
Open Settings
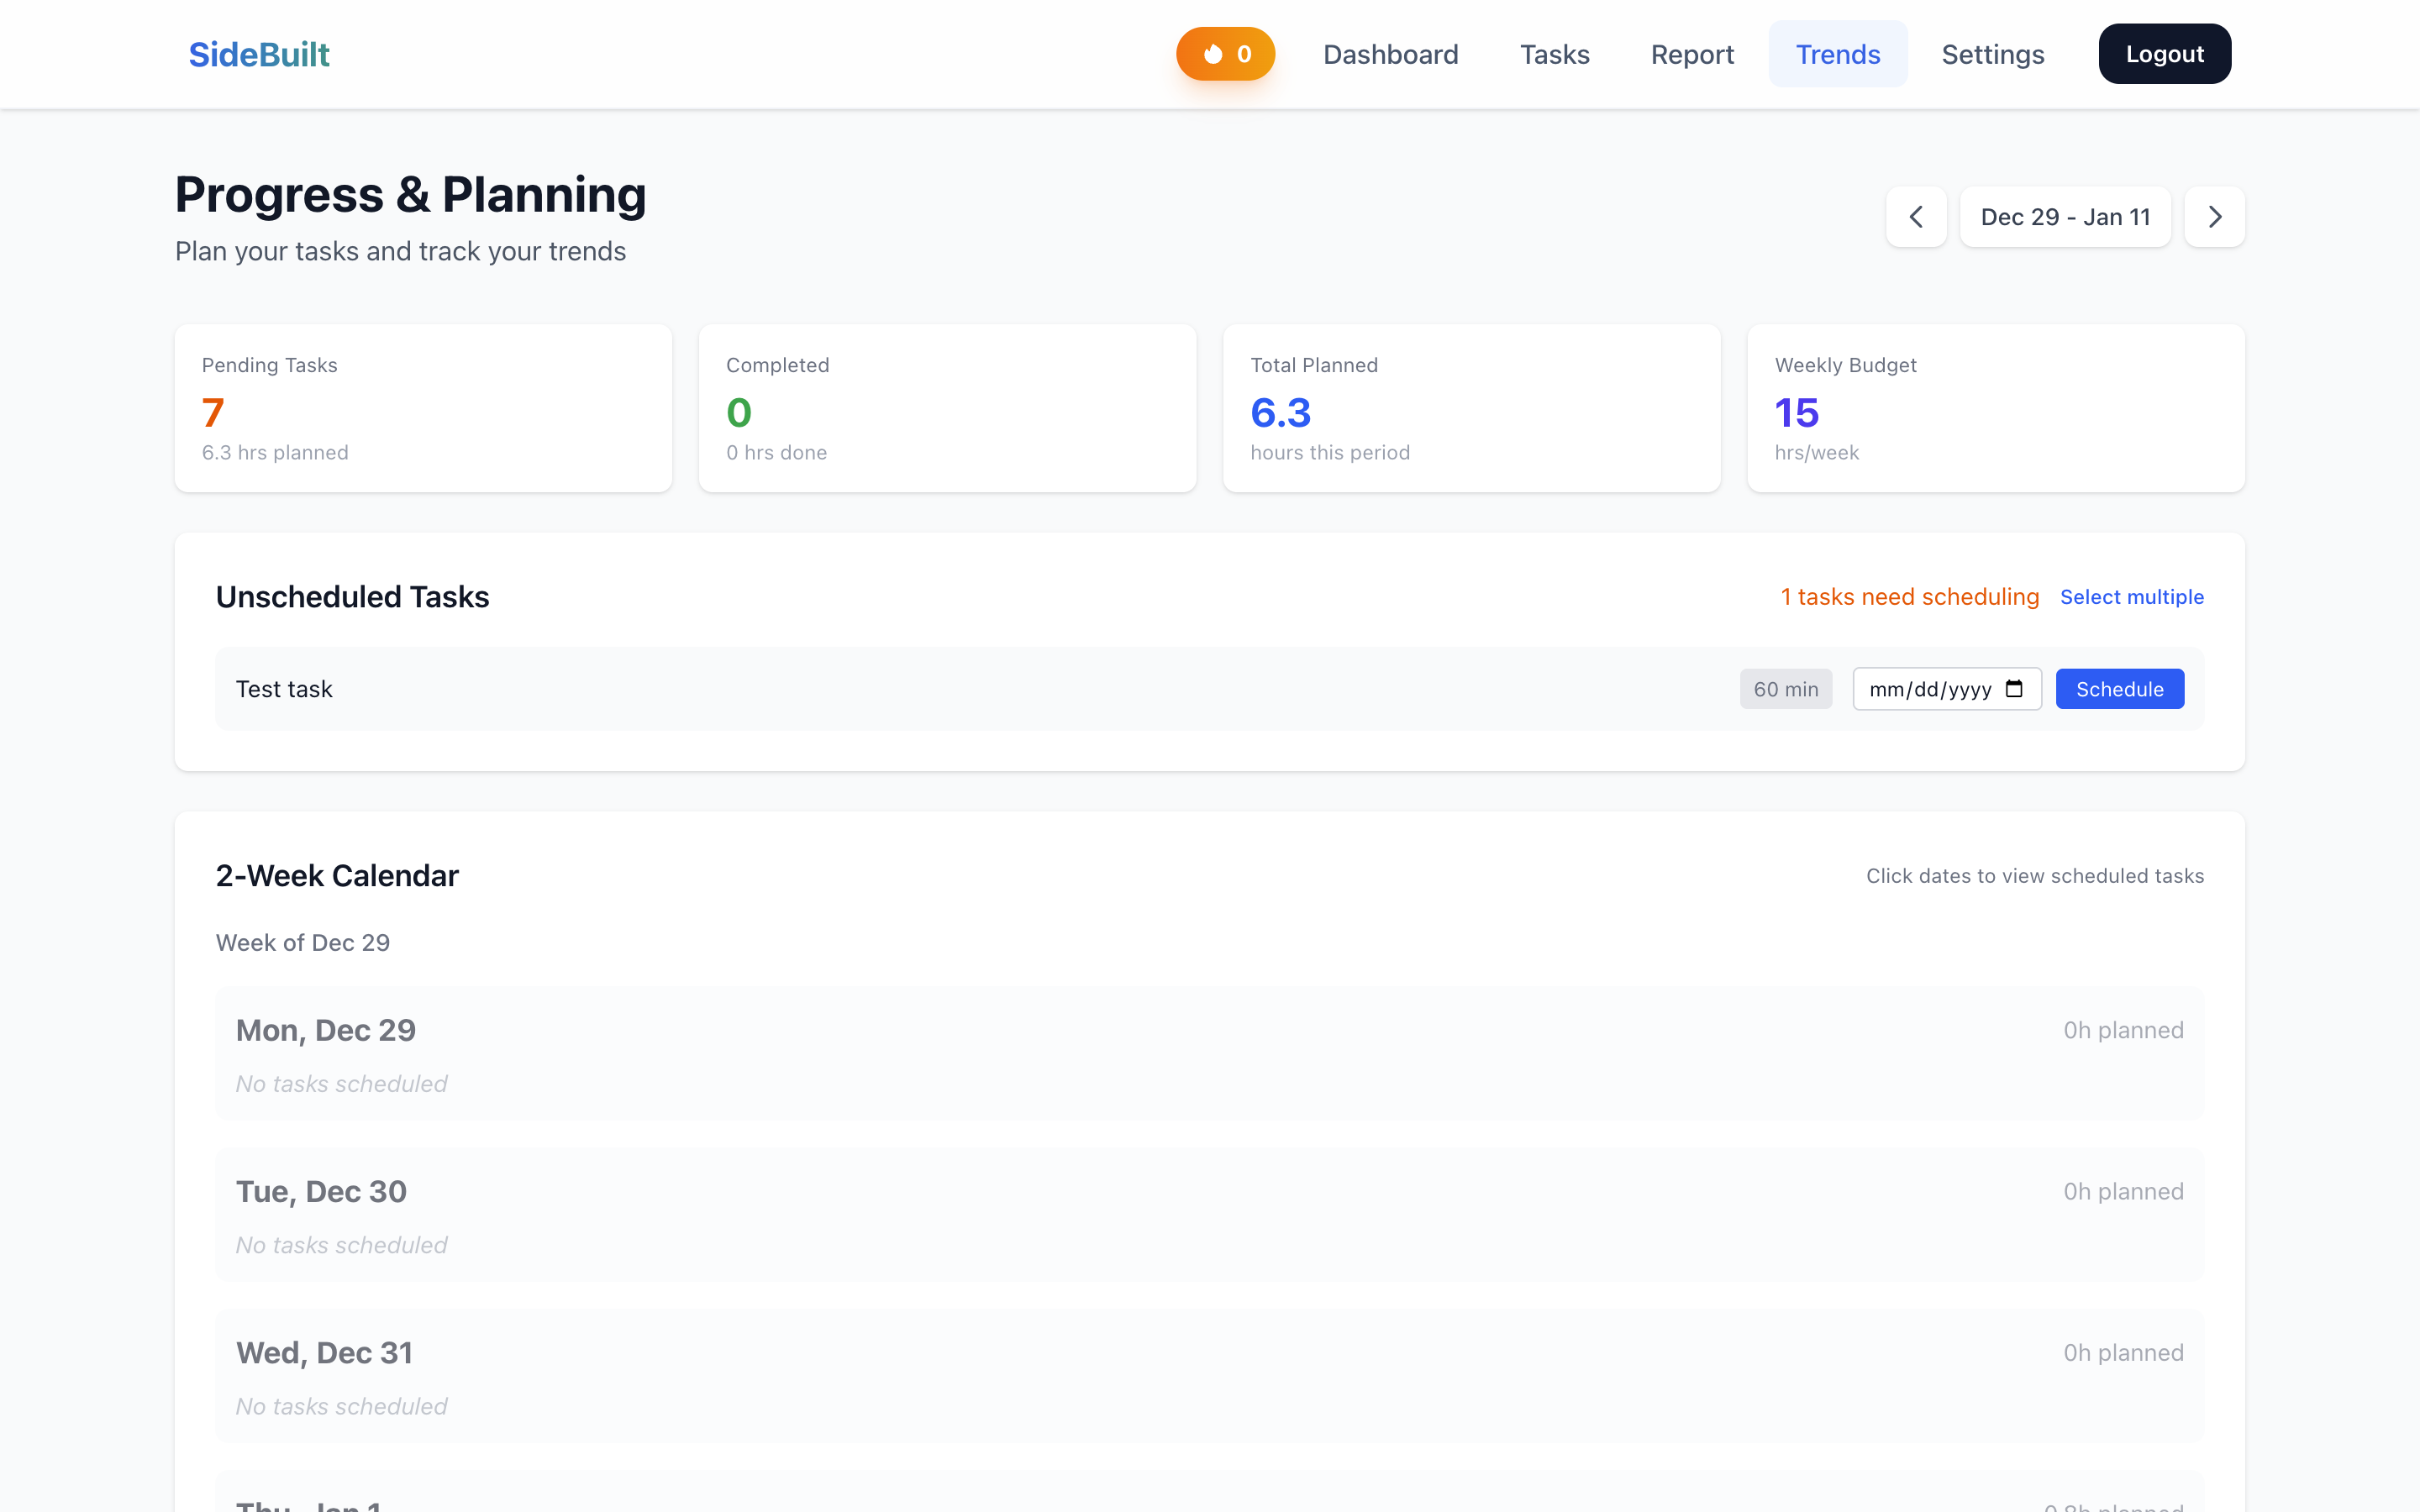(1993, 53)
